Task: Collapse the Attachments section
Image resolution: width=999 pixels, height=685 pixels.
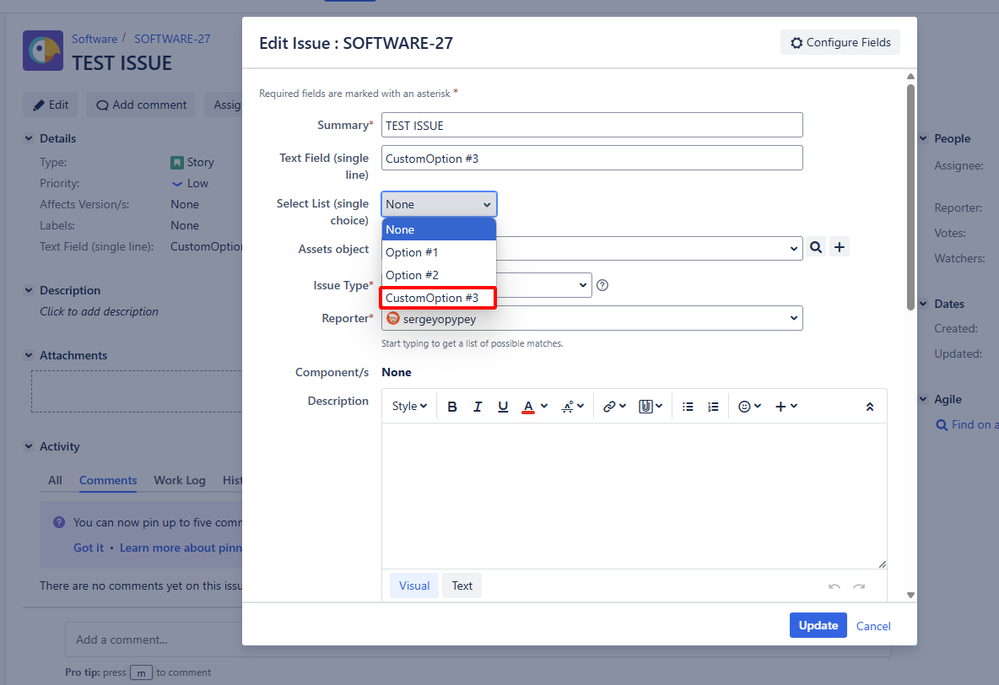Action: (x=28, y=355)
